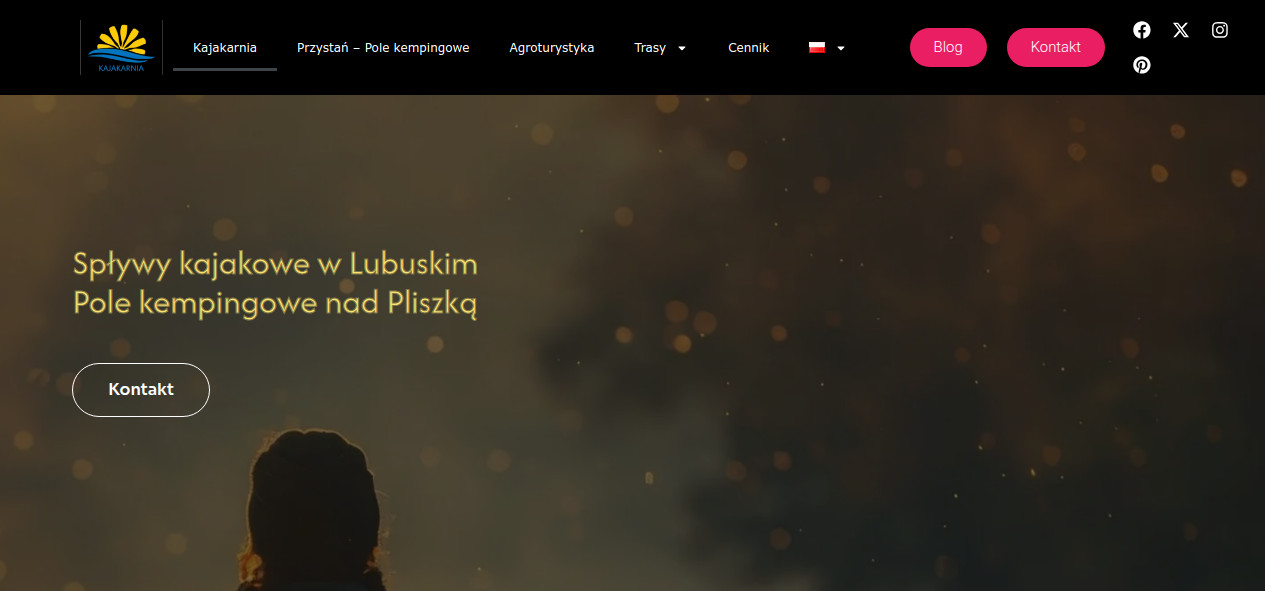The height and width of the screenshot is (591, 1265).
Task: Expand the language selector arrow beside flag
Action: pyautogui.click(x=841, y=48)
